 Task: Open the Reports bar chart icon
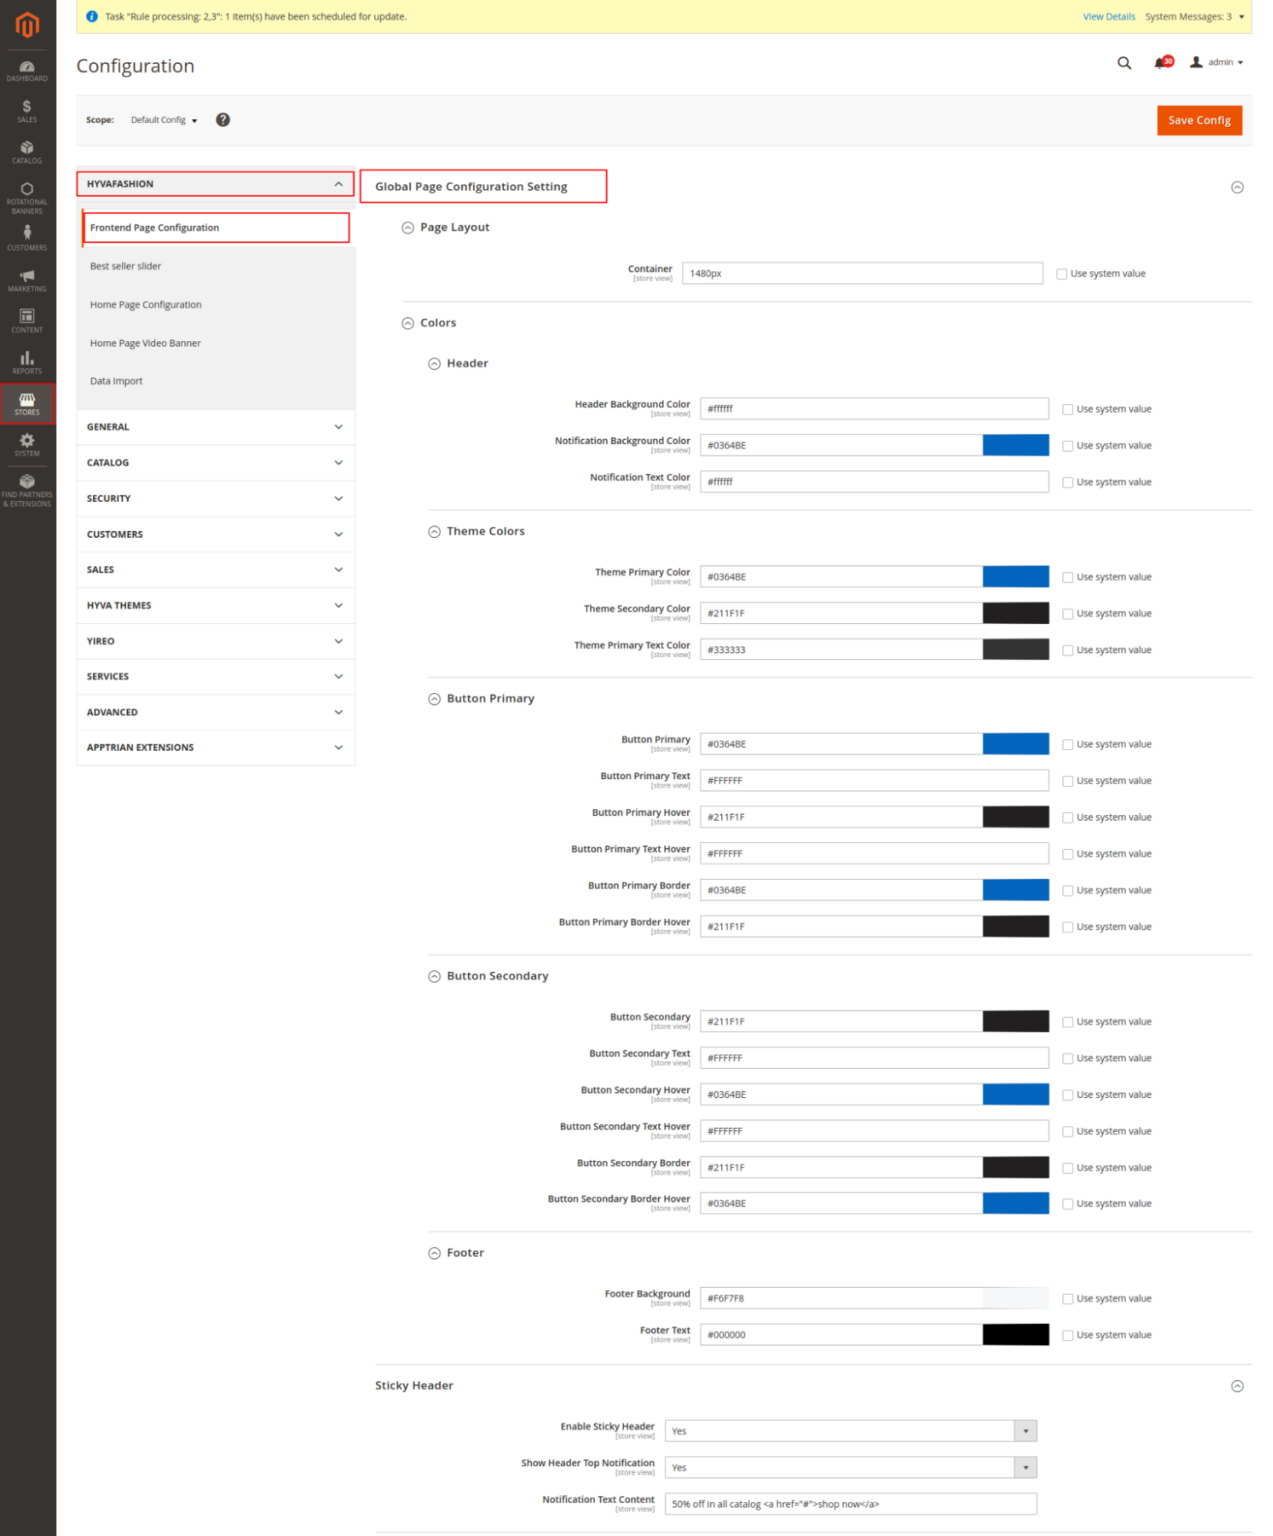point(27,361)
